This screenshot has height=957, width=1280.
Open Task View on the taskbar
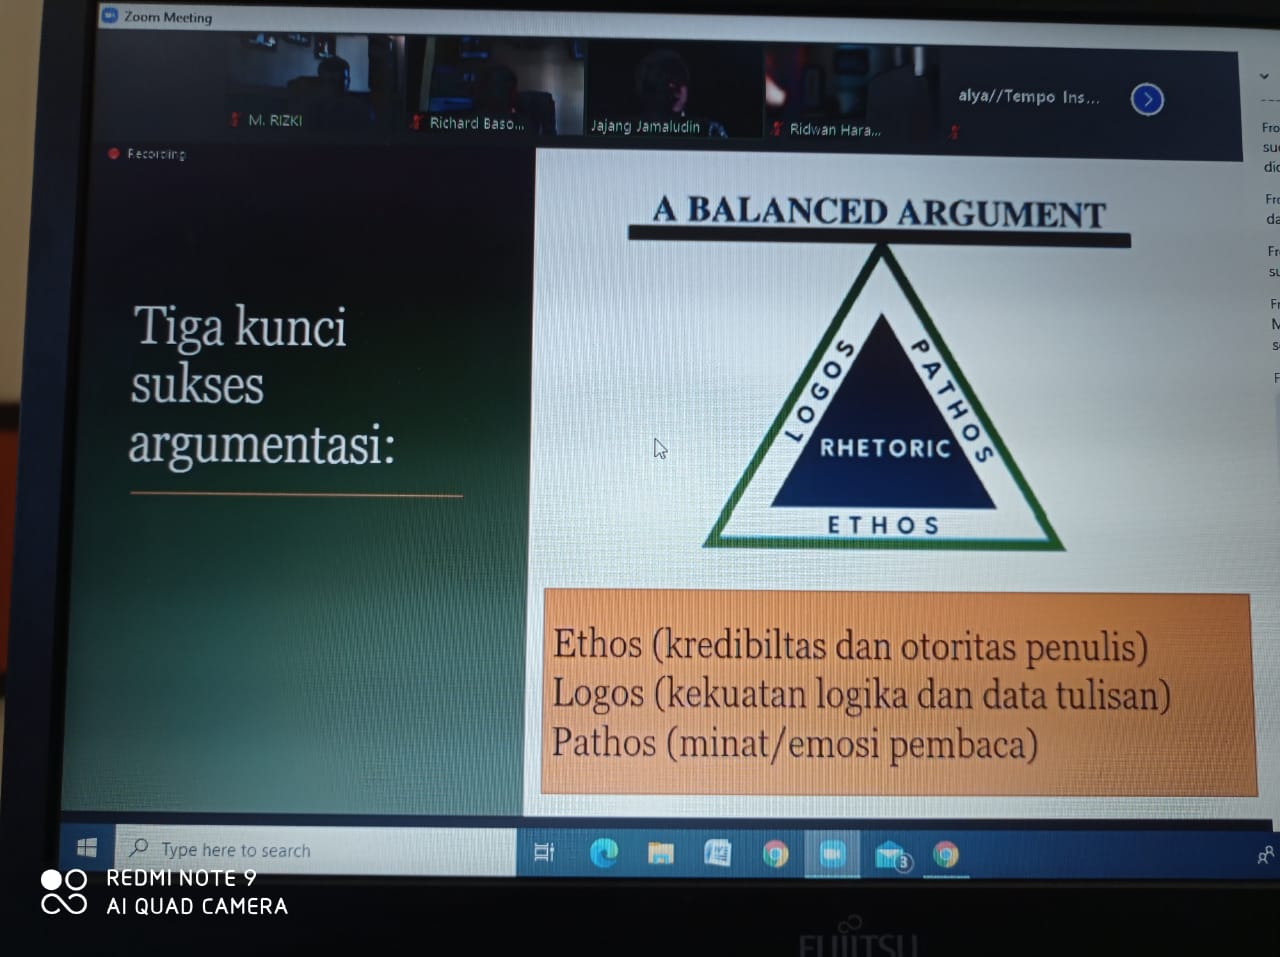coord(544,852)
